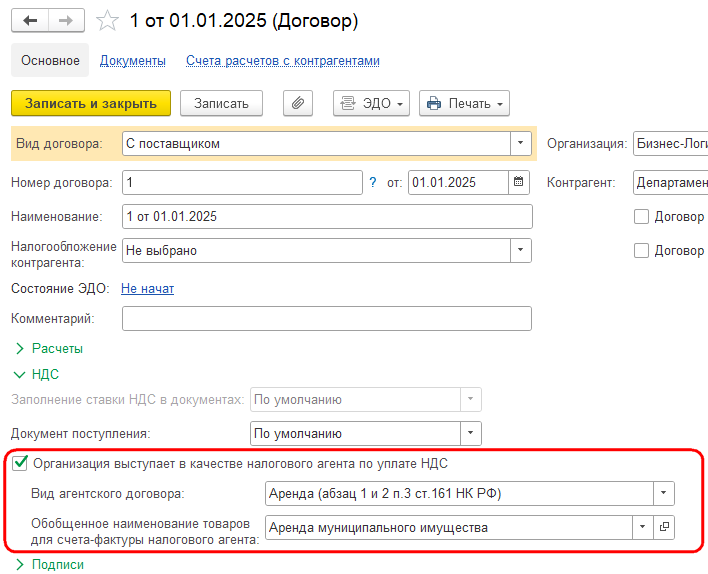Uncheck the tax agent for НДС checkbox
The image size is (708, 574).
(x=20, y=463)
